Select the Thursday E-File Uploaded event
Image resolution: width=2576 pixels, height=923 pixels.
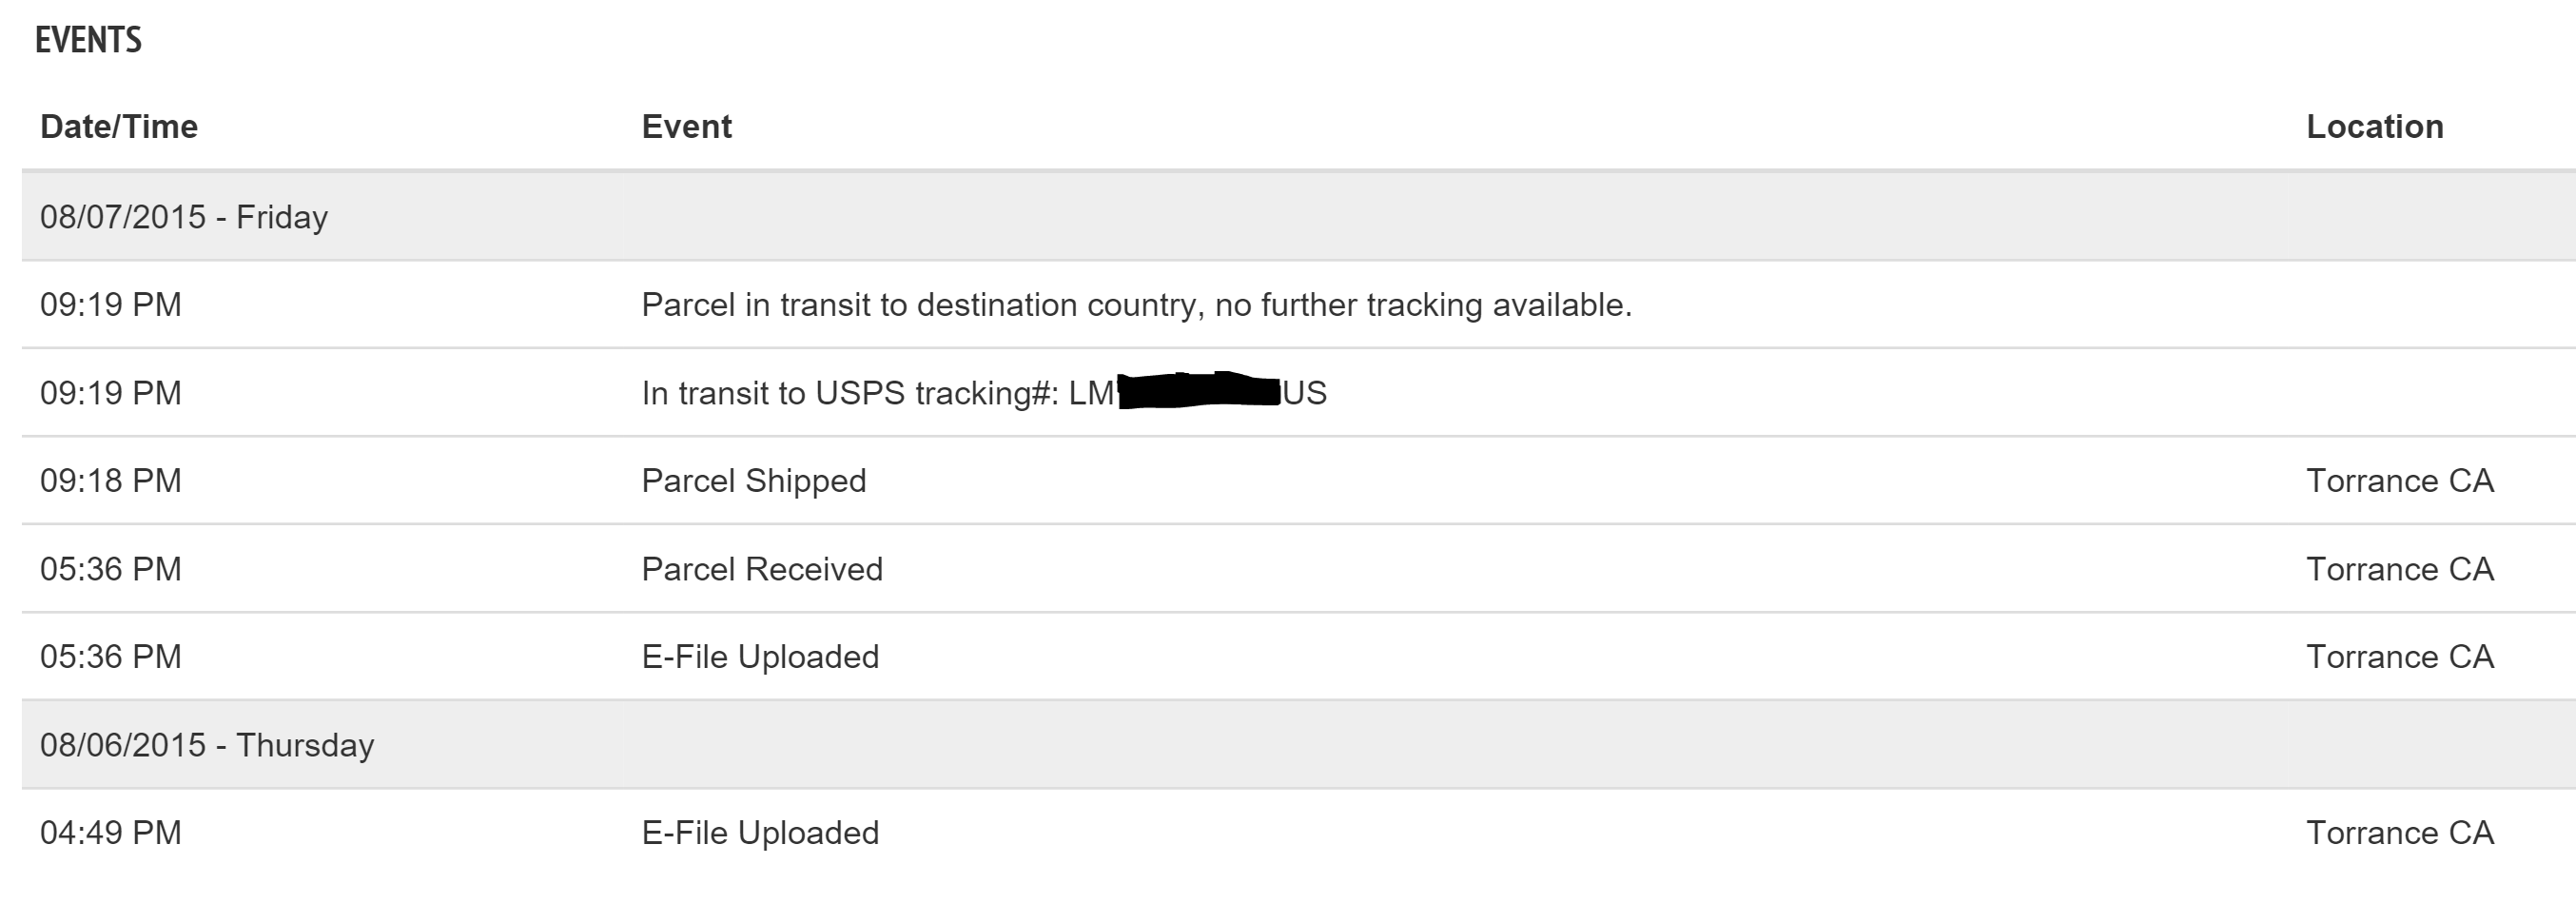pos(760,833)
